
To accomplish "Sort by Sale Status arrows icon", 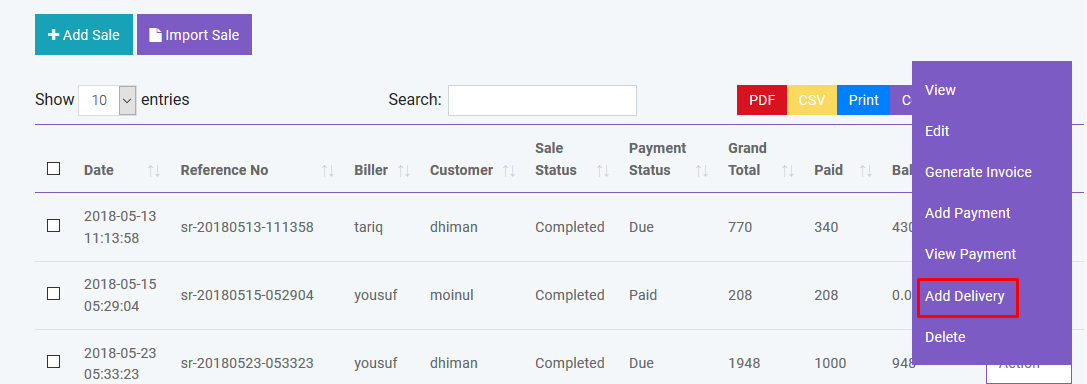I will tap(603, 171).
